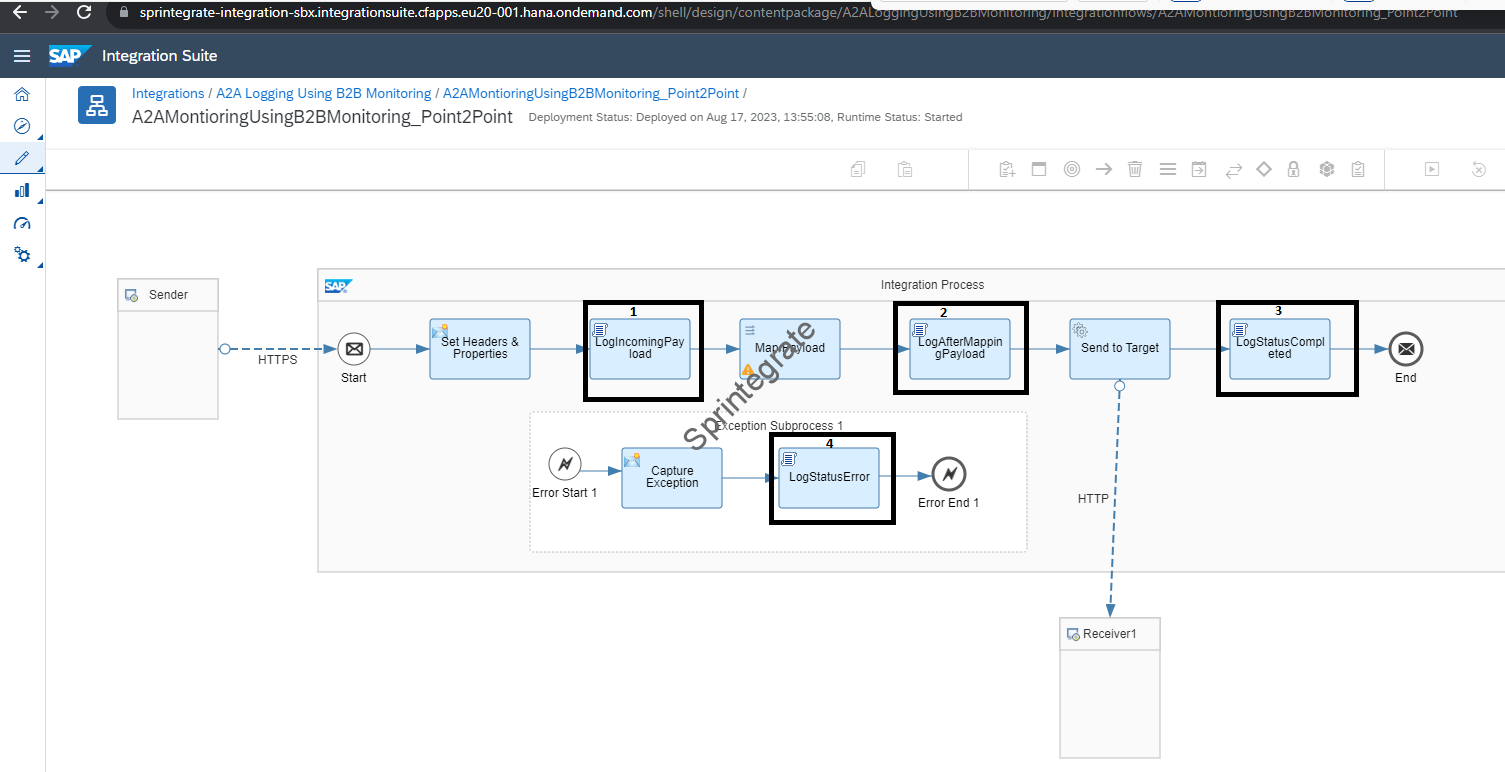This screenshot has width=1505, height=772.
Task: Click the warning icon on MapPayload
Action: [x=748, y=369]
